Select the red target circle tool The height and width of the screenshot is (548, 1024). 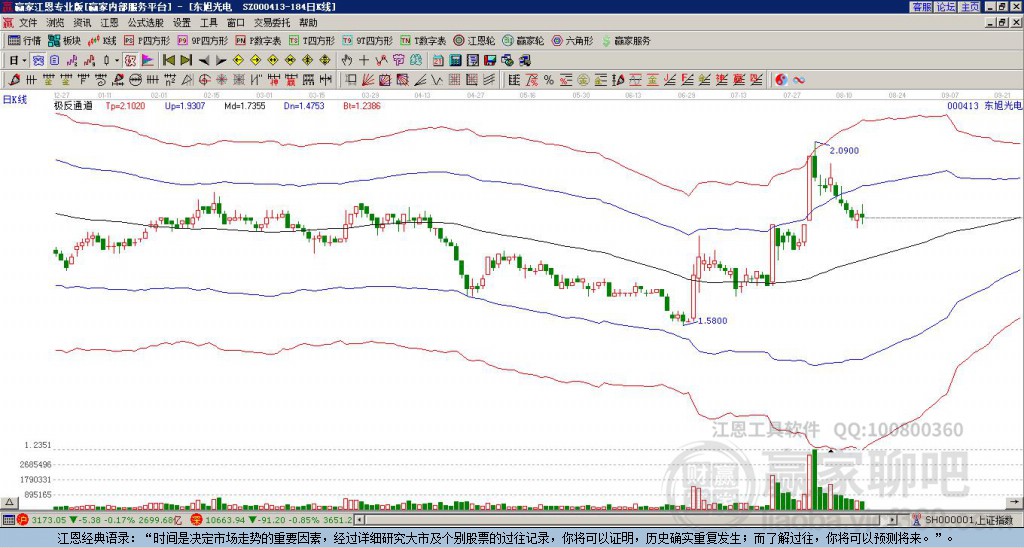click(204, 80)
